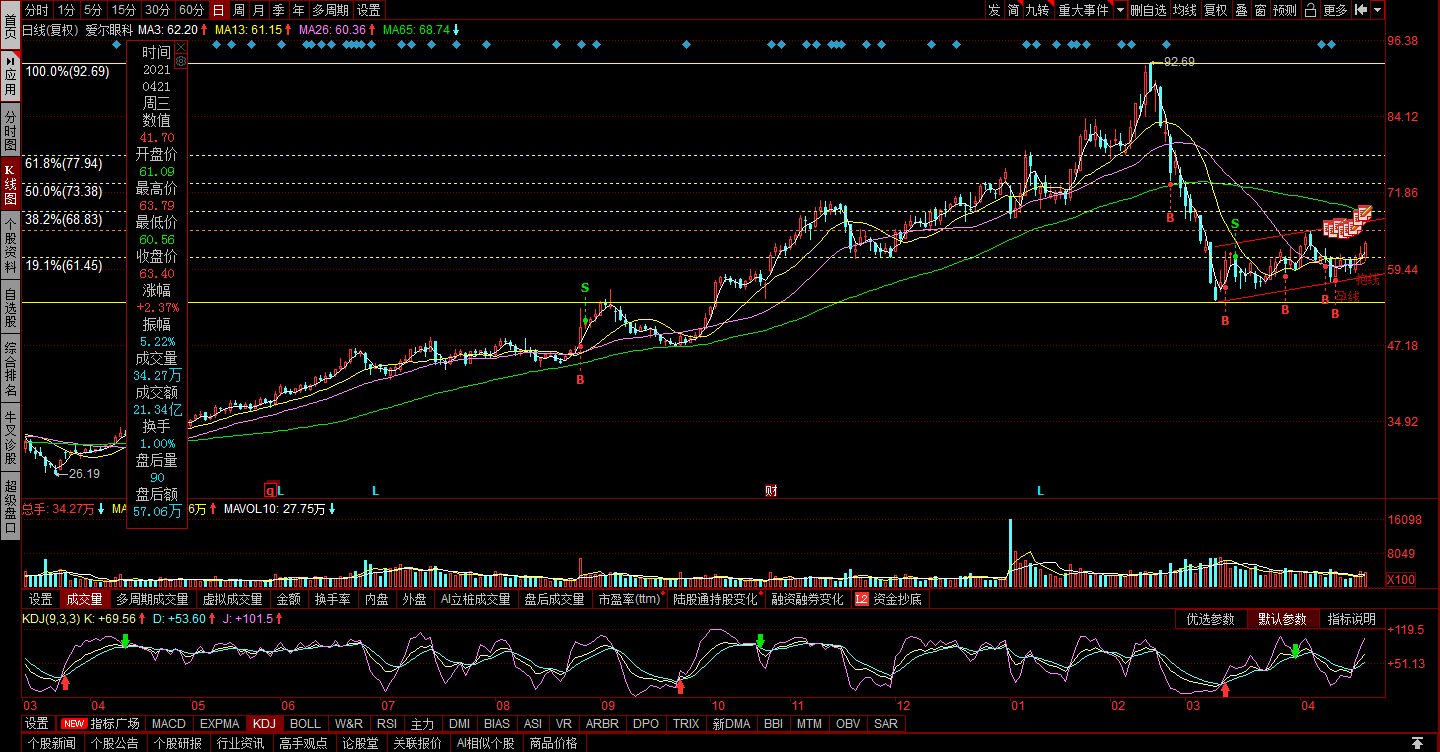This screenshot has width=1440, height=752.
Task: Select the MACD indicator tab
Action: click(168, 723)
